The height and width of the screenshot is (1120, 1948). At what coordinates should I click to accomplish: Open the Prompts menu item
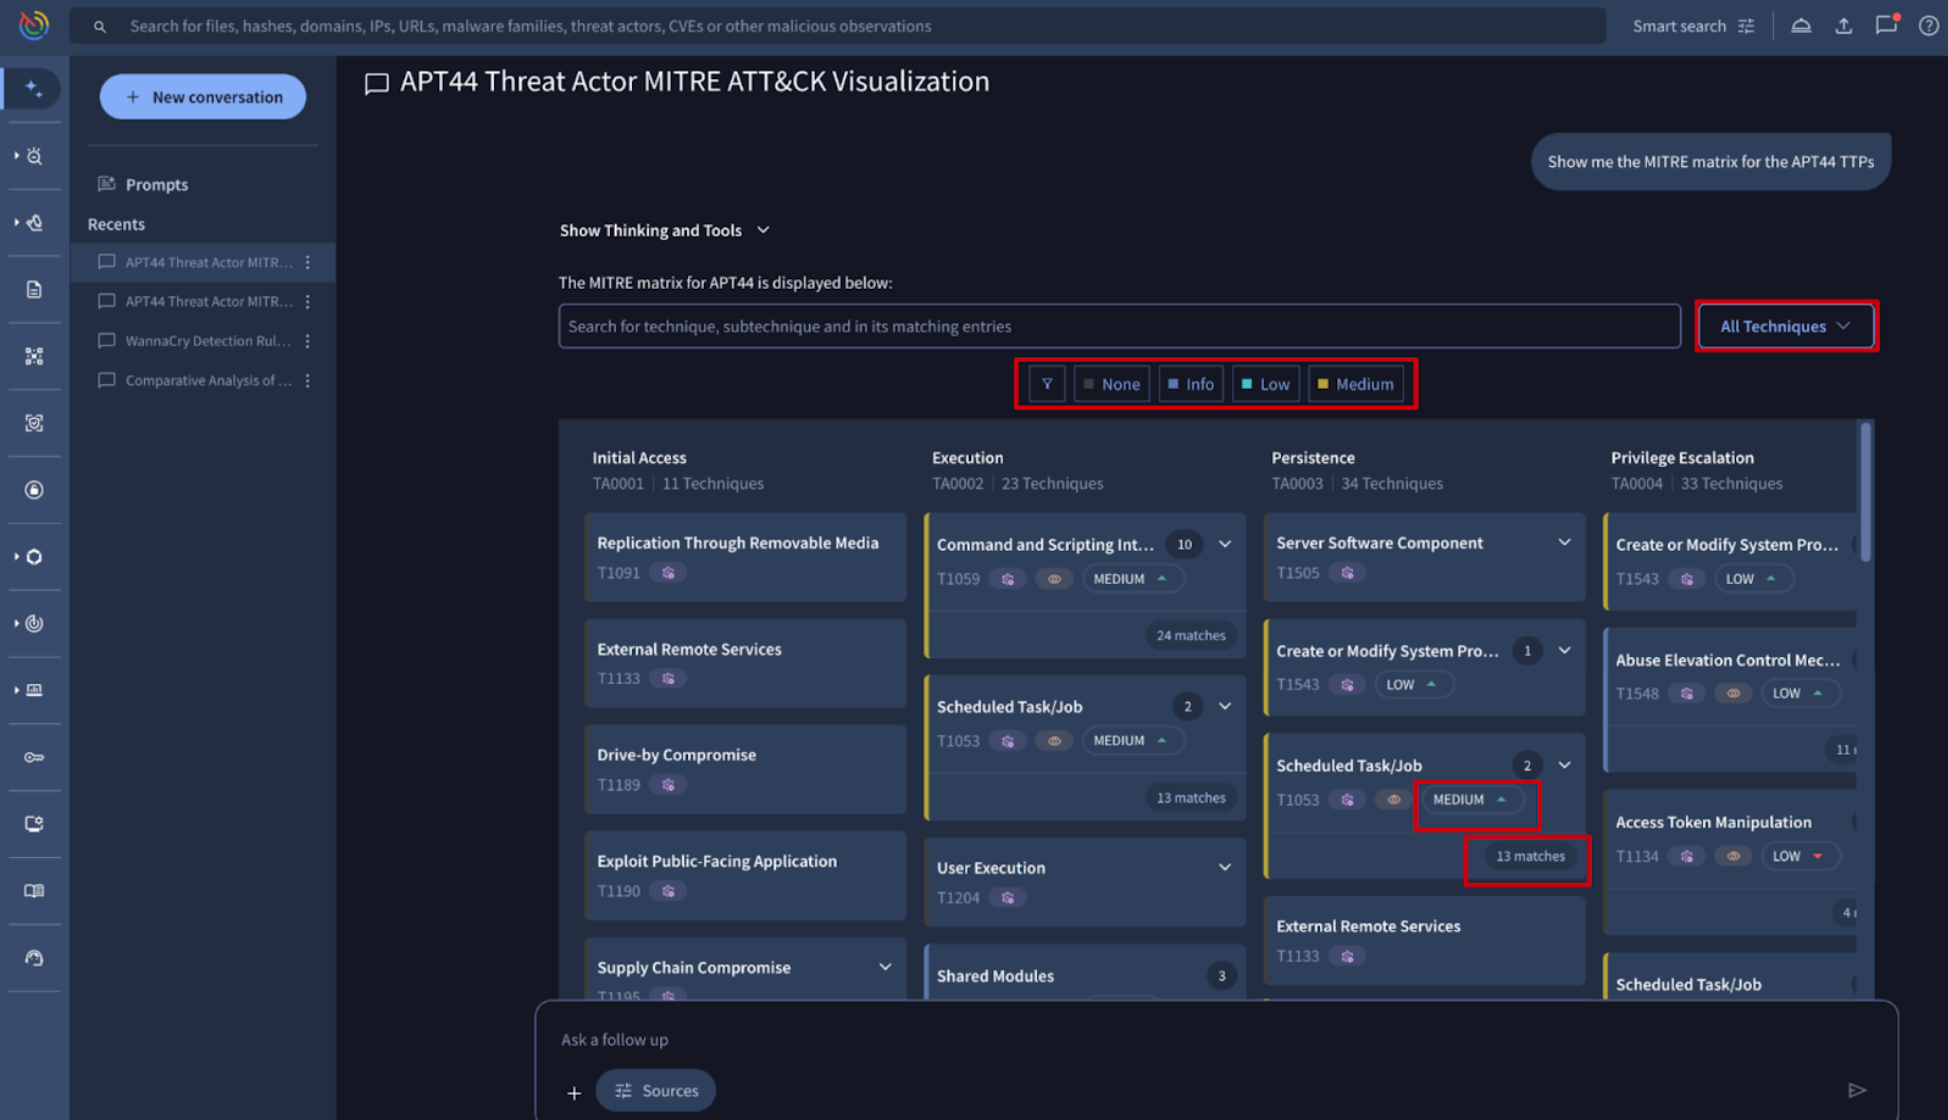(156, 184)
